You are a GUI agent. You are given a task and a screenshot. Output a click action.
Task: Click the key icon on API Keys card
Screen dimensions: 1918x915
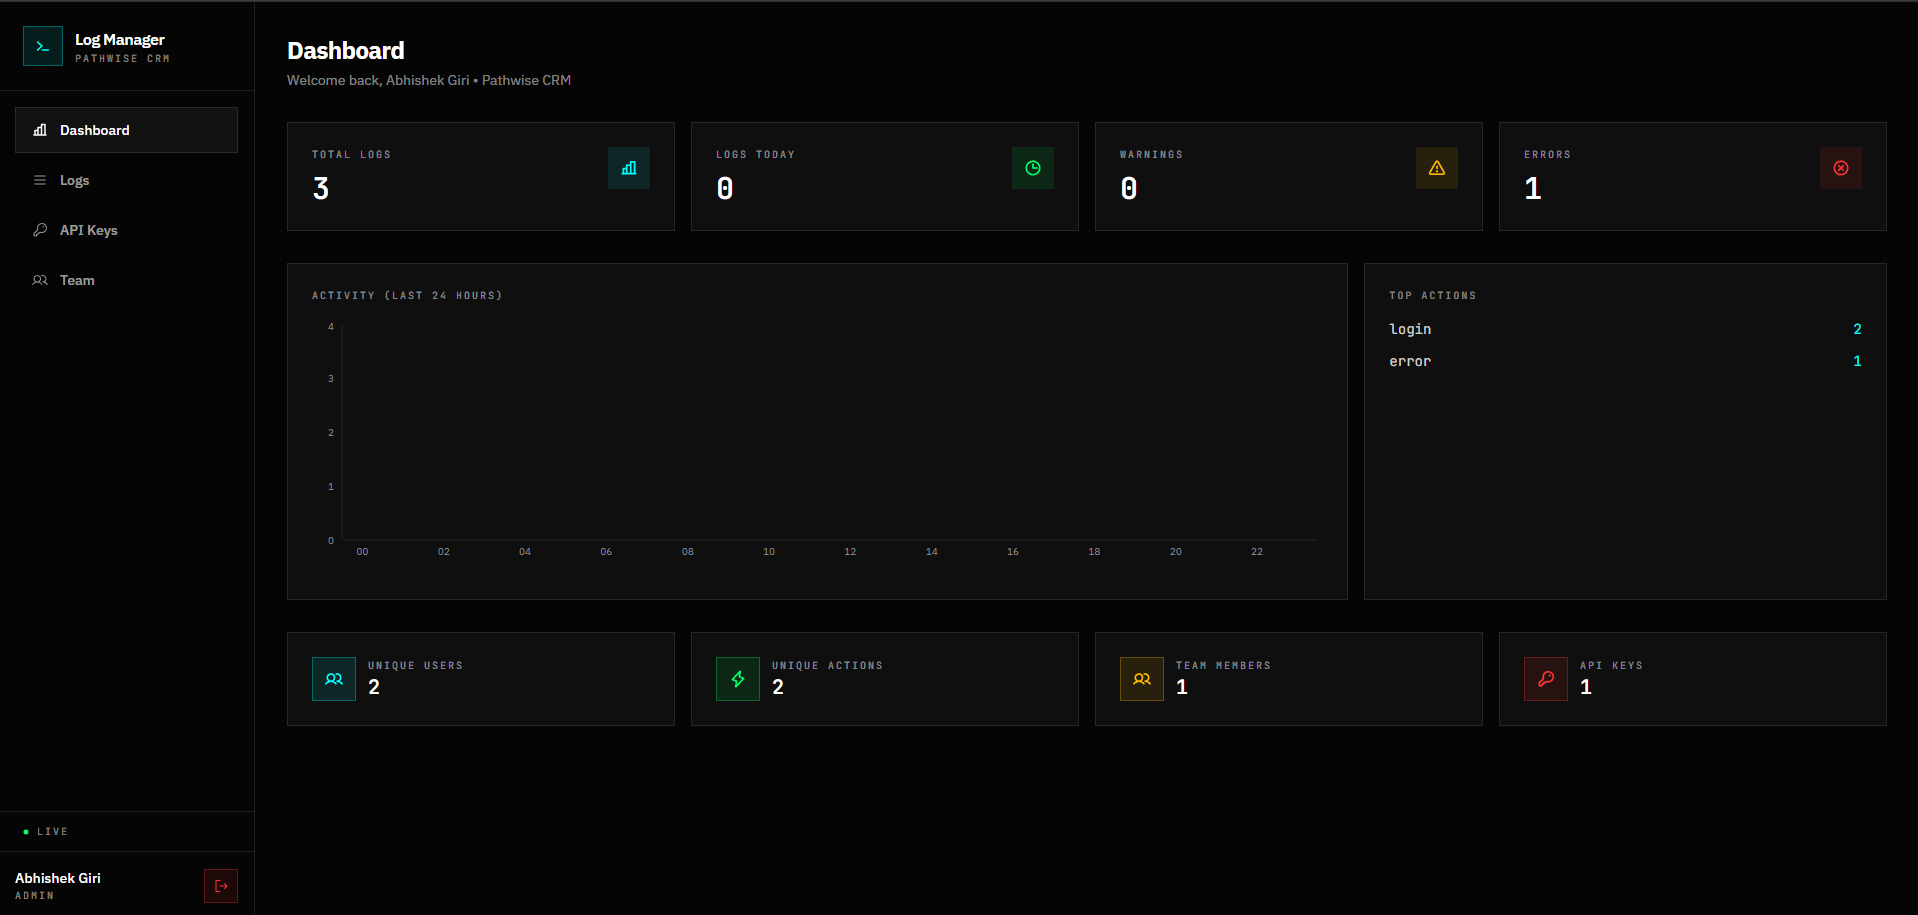pyautogui.click(x=1545, y=679)
